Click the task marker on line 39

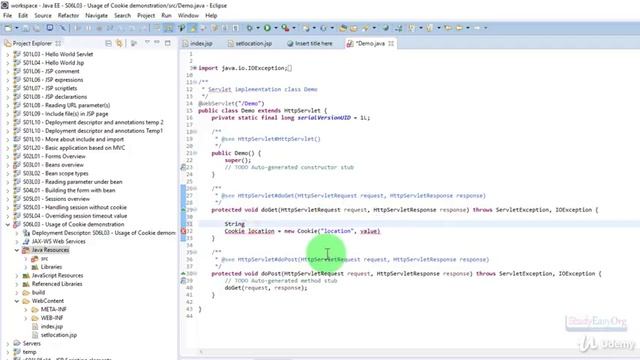pyautogui.click(x=183, y=281)
